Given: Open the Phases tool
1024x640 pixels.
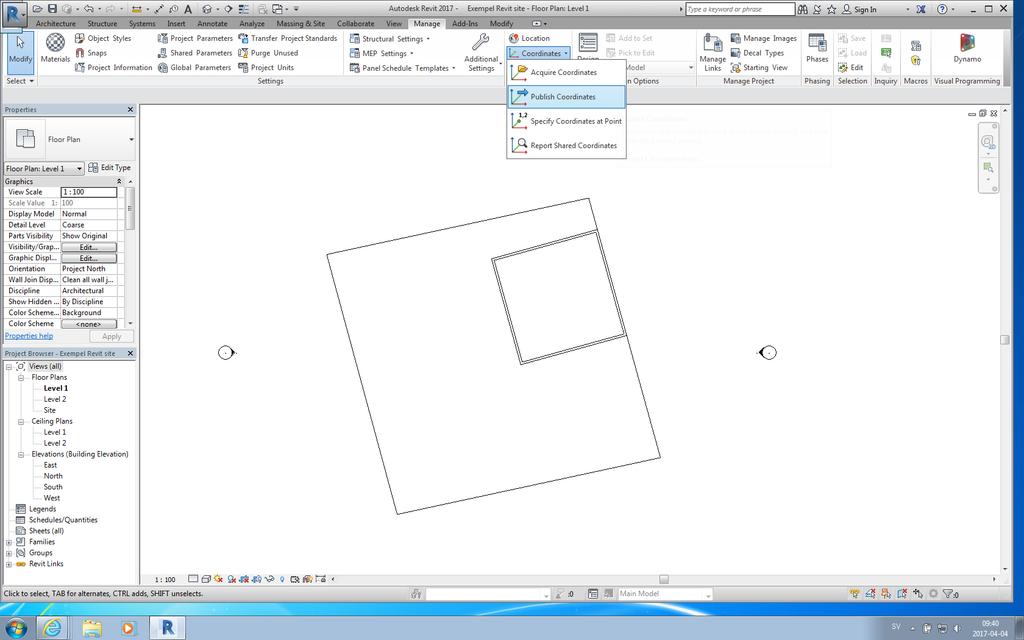Looking at the screenshot, I should point(817,48).
